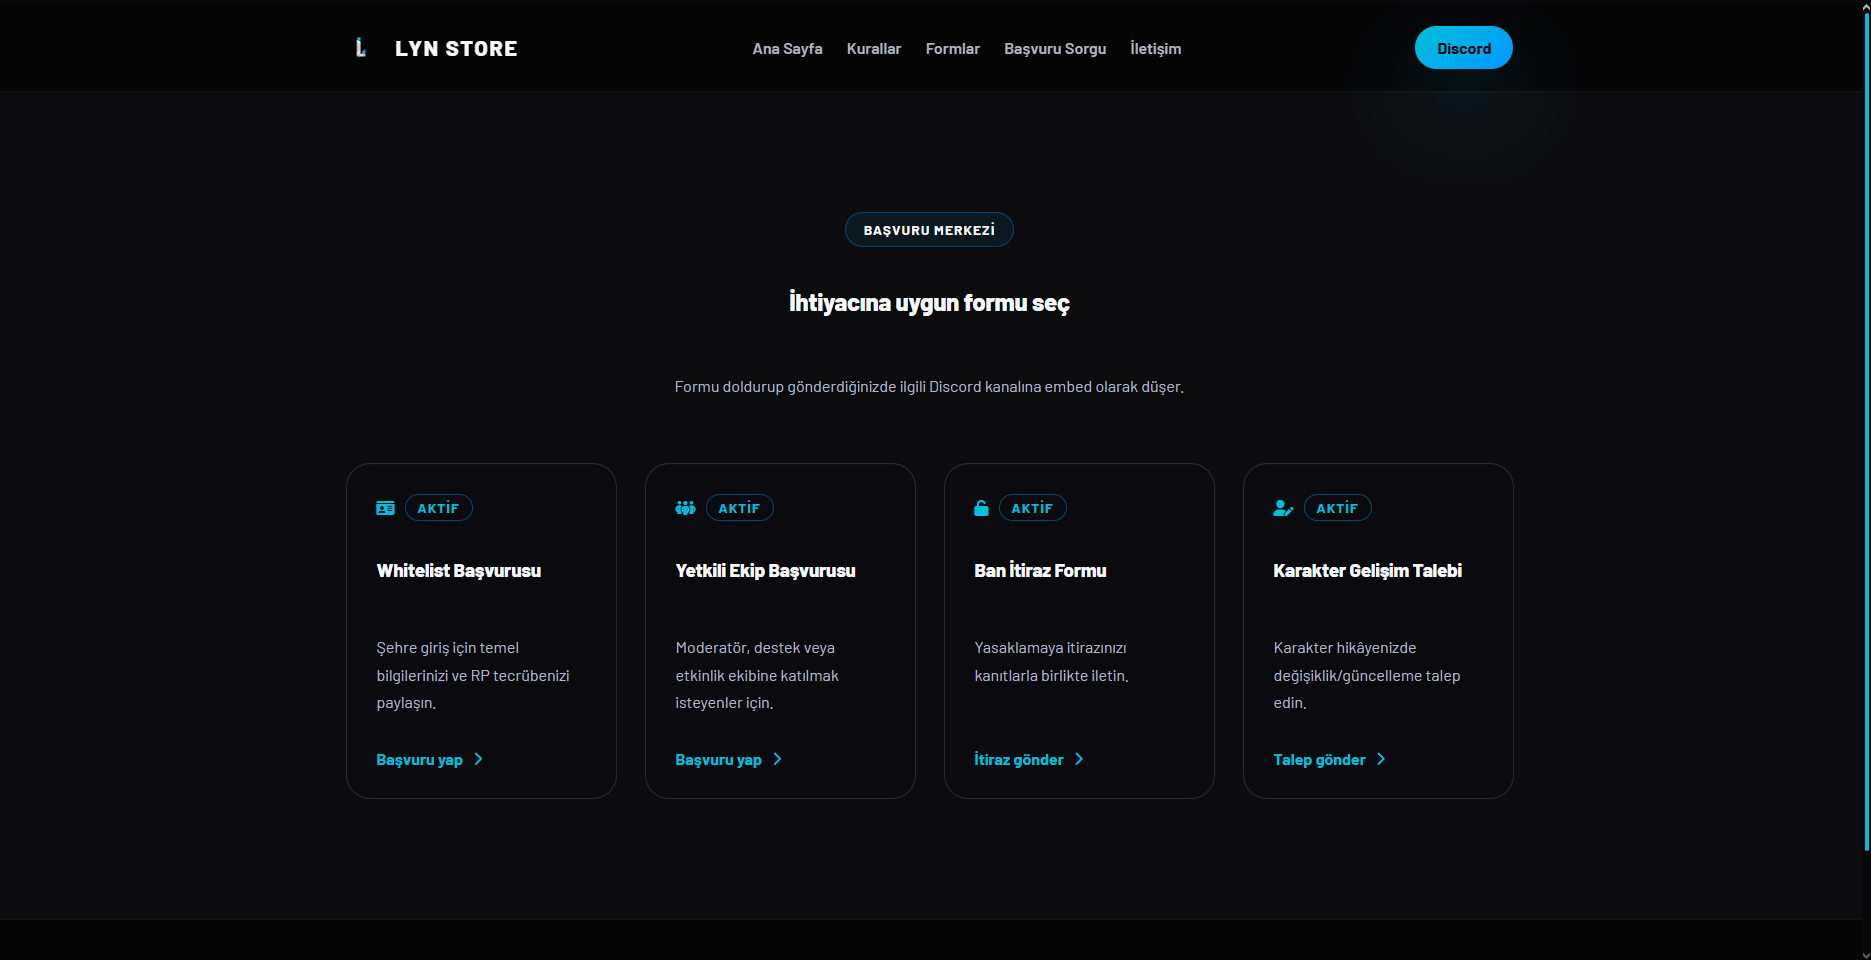Click the chevron arrow beside Talep gönder
Image resolution: width=1871 pixels, height=960 pixels.
[1381, 759]
